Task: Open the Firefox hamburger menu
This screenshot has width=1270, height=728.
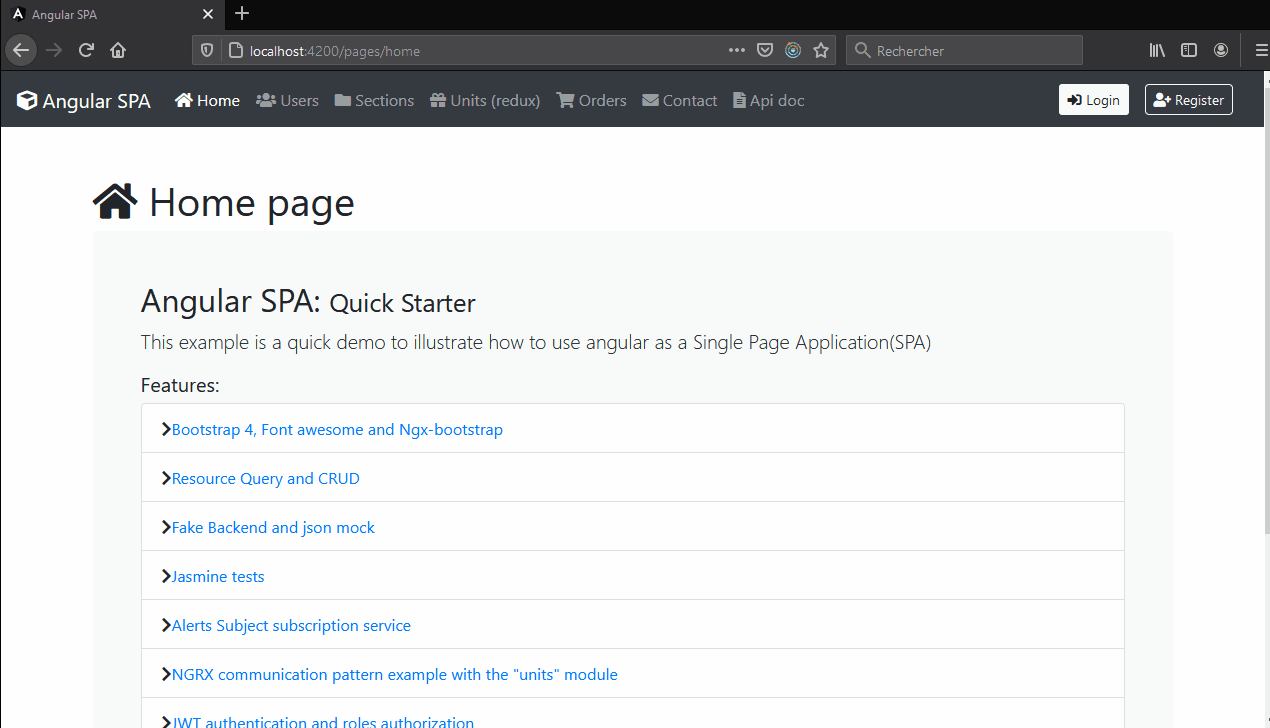Action: (x=1261, y=50)
